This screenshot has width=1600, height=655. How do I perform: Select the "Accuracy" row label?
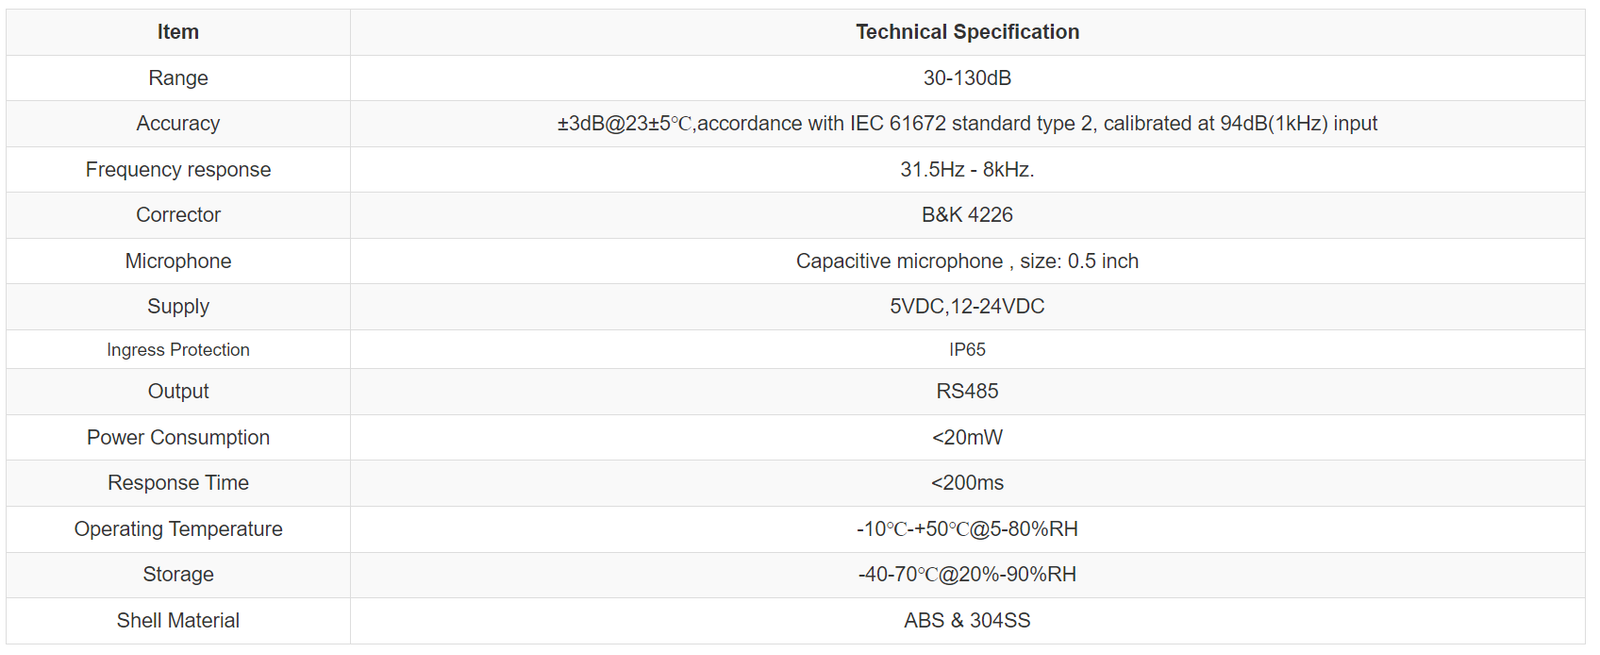tap(178, 123)
